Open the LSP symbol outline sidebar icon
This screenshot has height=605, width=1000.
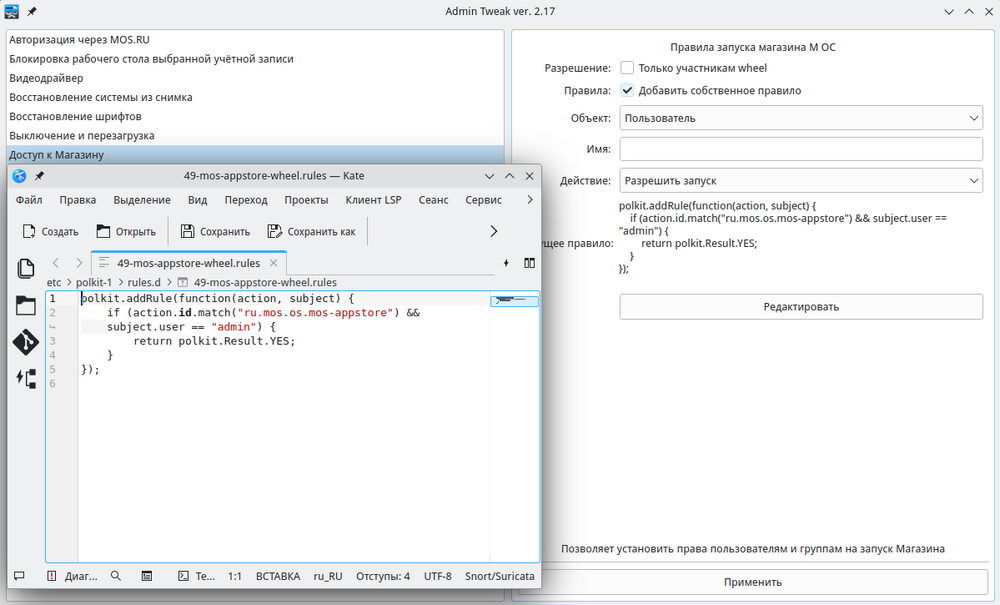tap(25, 378)
